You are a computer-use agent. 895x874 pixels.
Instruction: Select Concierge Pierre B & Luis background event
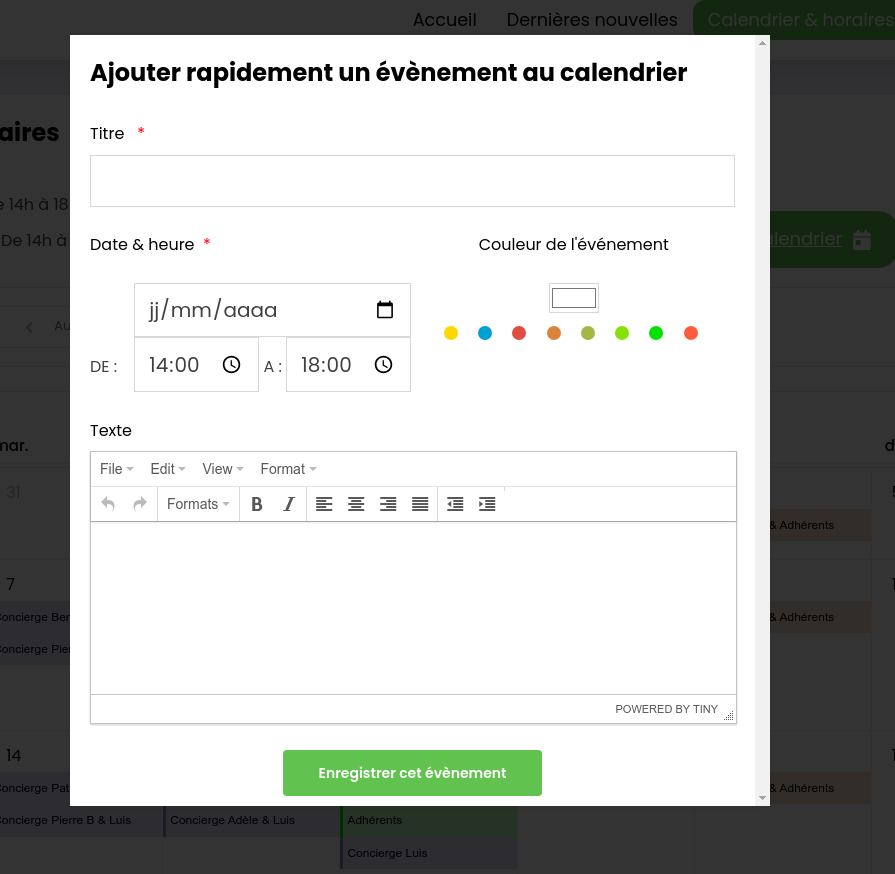click(x=82, y=820)
